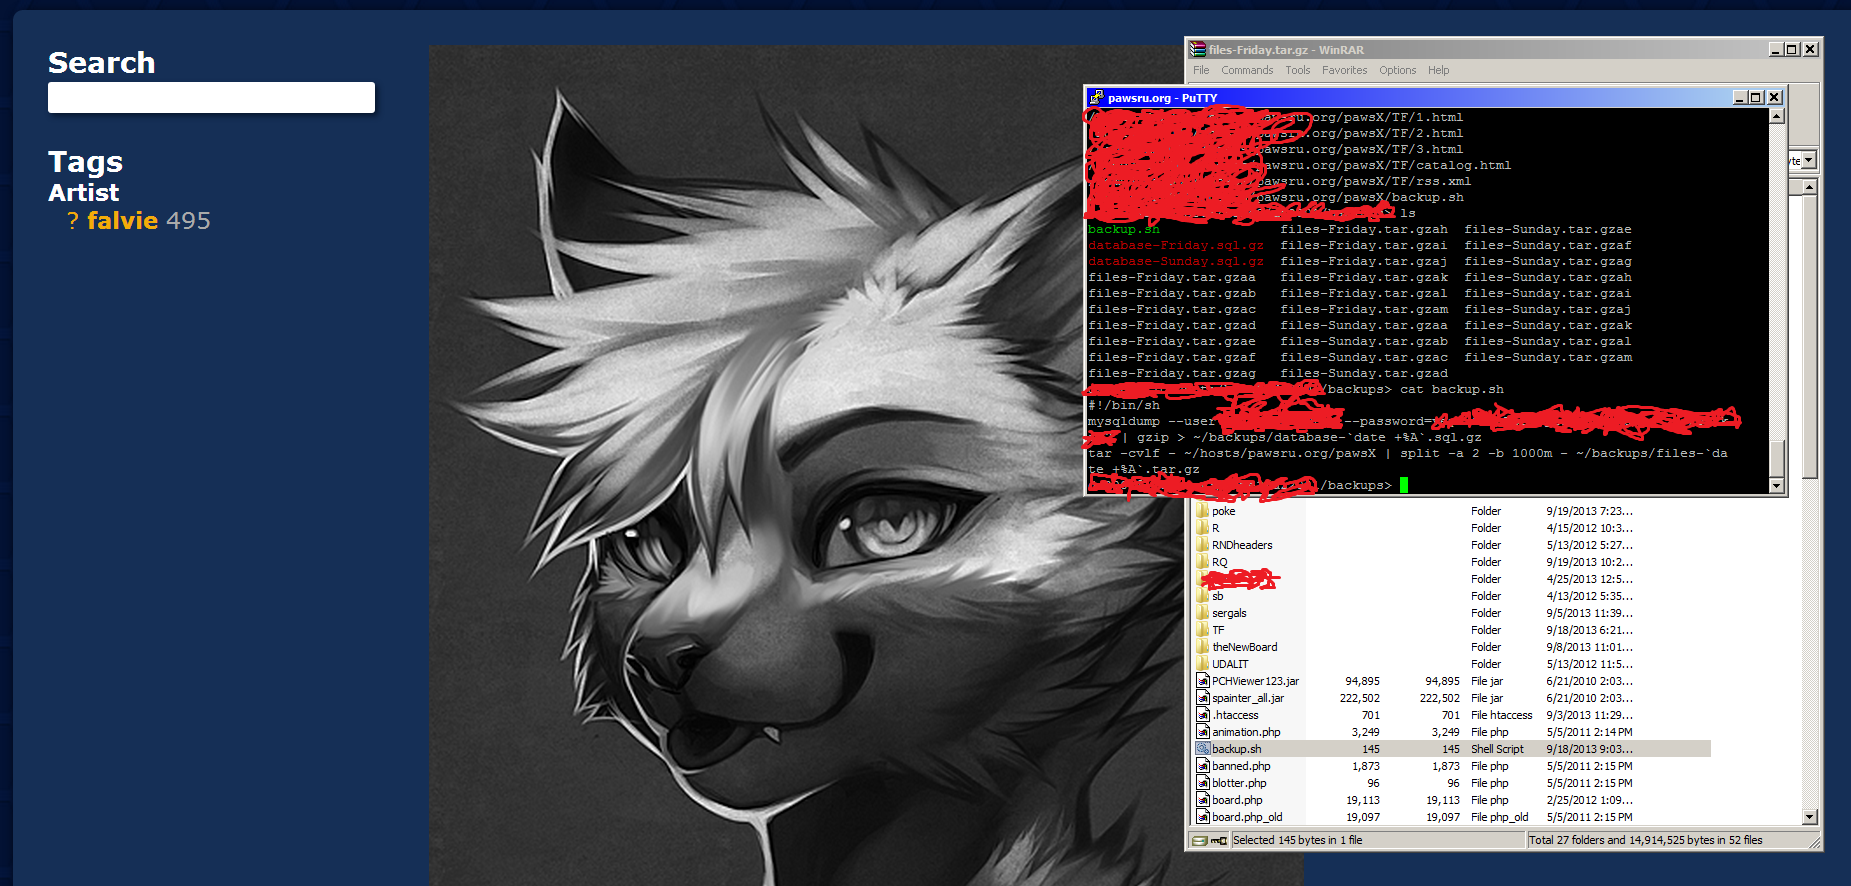Minimize the WinRAR window
This screenshot has height=886, width=1851.
click(x=1775, y=49)
